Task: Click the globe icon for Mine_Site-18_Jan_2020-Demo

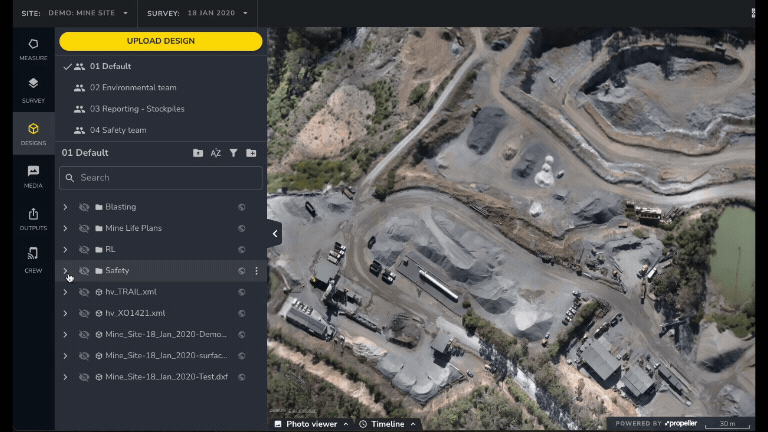Action: (x=241, y=335)
